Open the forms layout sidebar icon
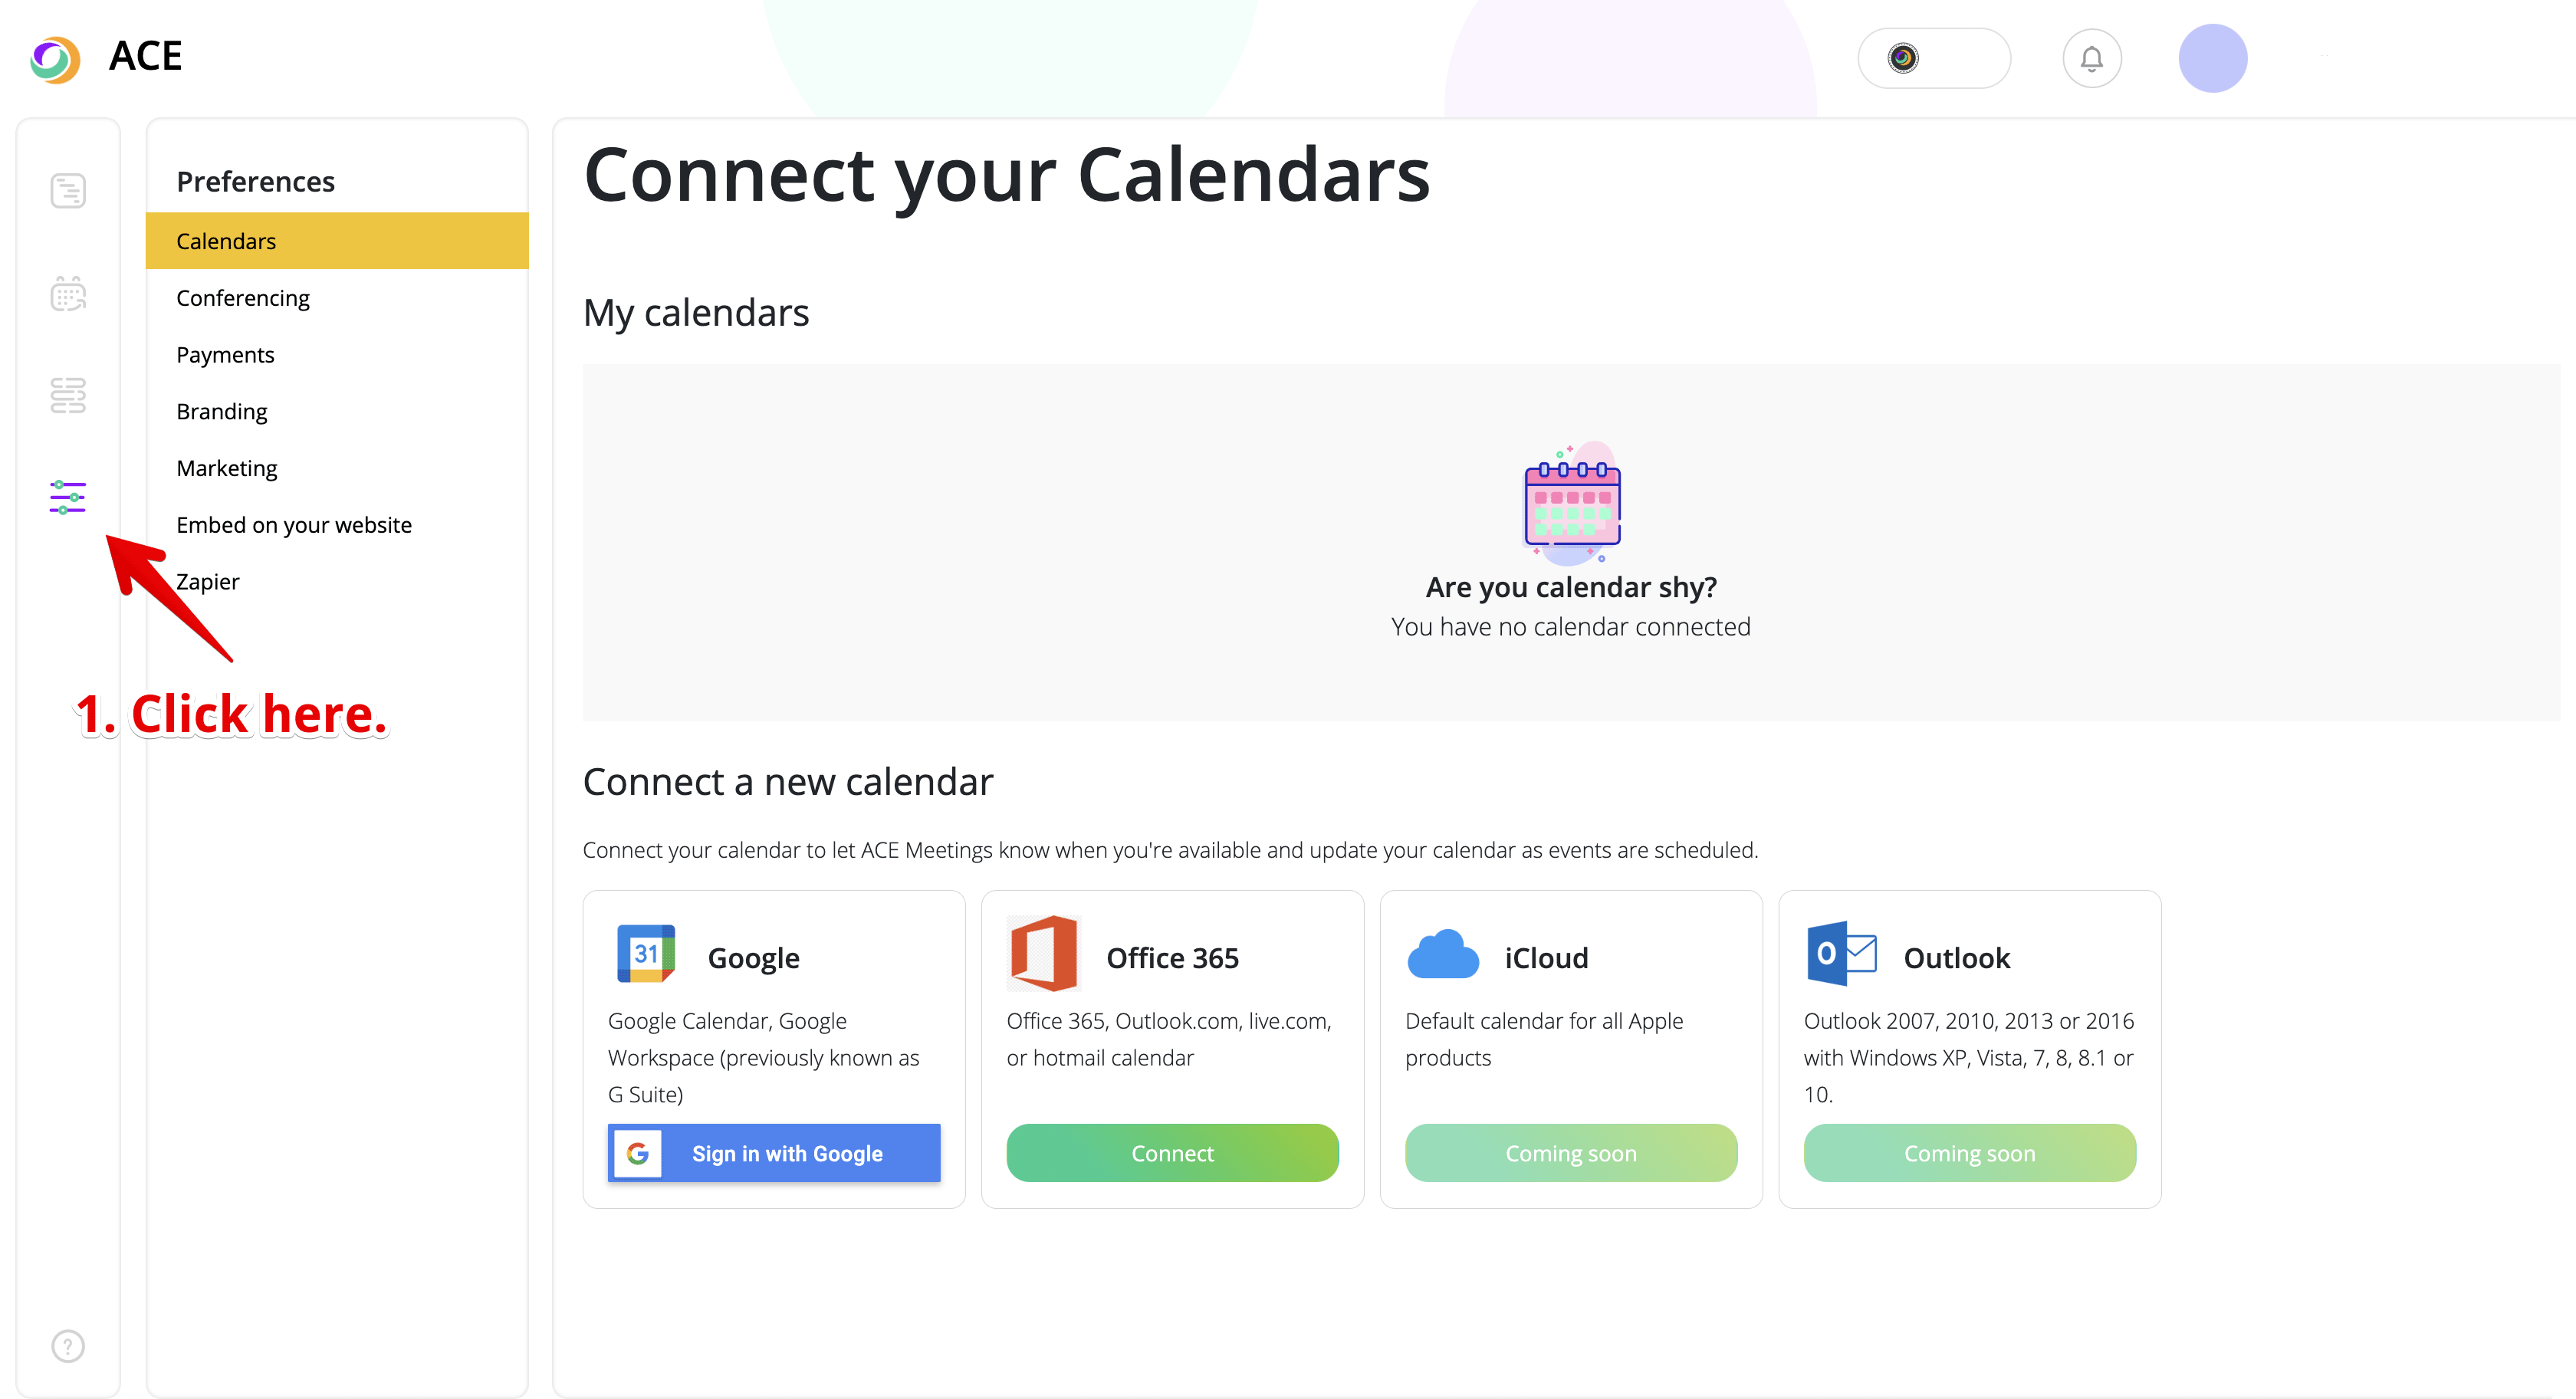Image resolution: width=2576 pixels, height=1399 pixels. (x=68, y=396)
